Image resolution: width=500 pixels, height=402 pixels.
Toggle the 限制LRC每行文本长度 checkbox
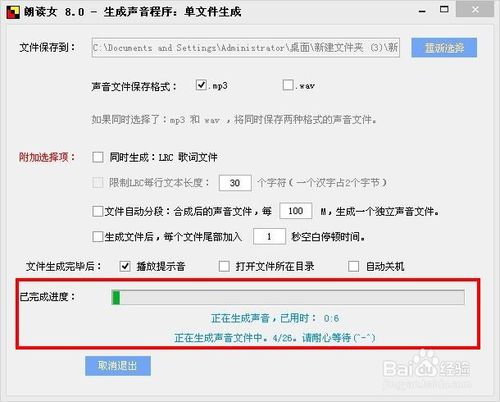(98, 182)
